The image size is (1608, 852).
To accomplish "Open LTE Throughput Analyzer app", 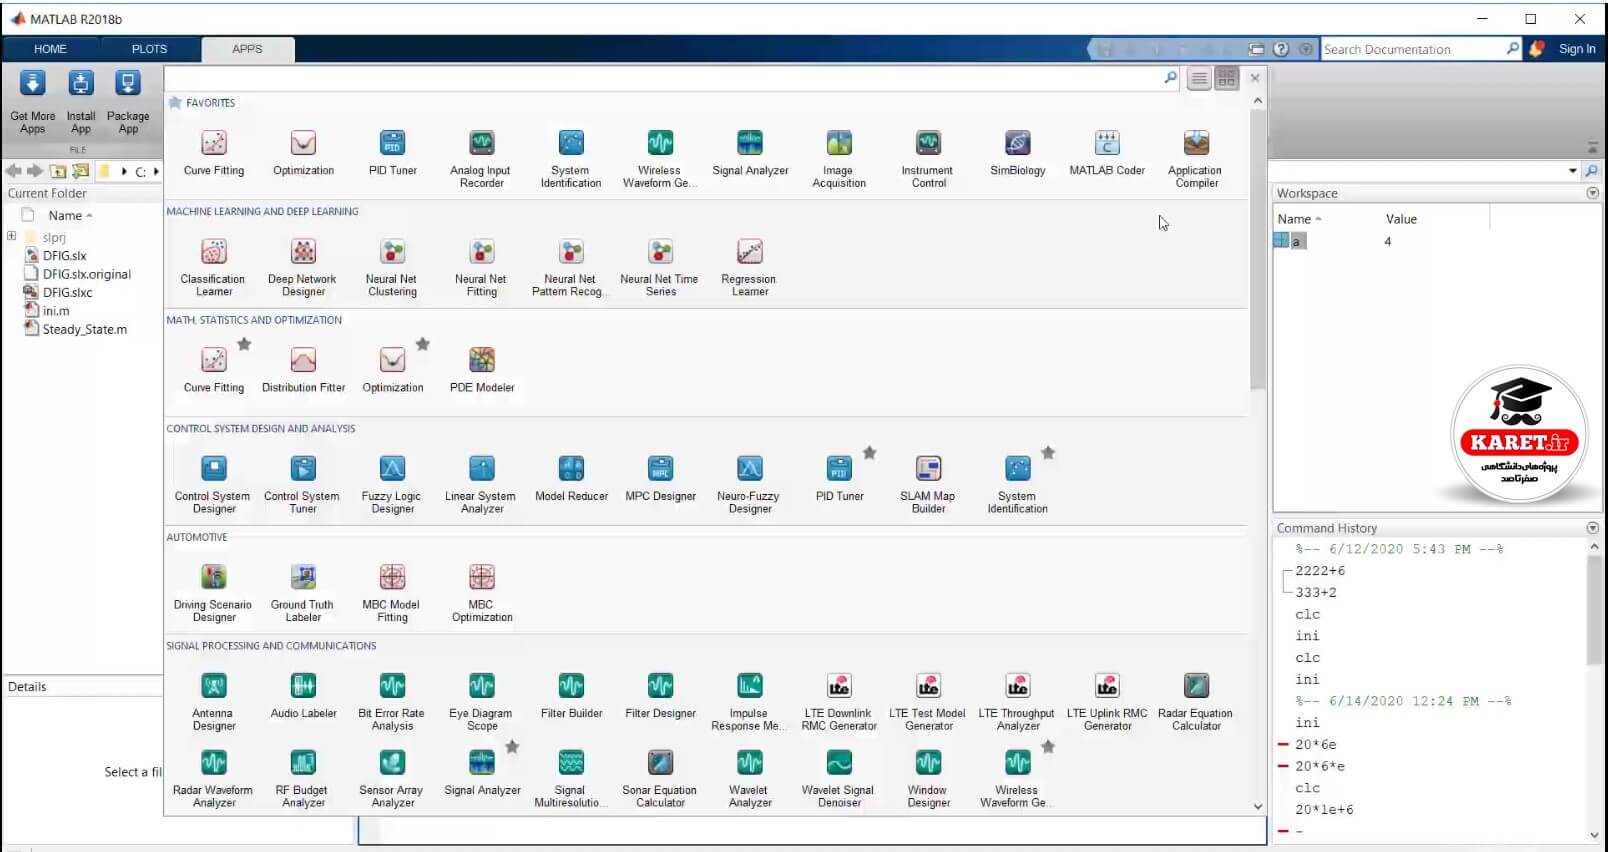I will click(x=1017, y=702).
